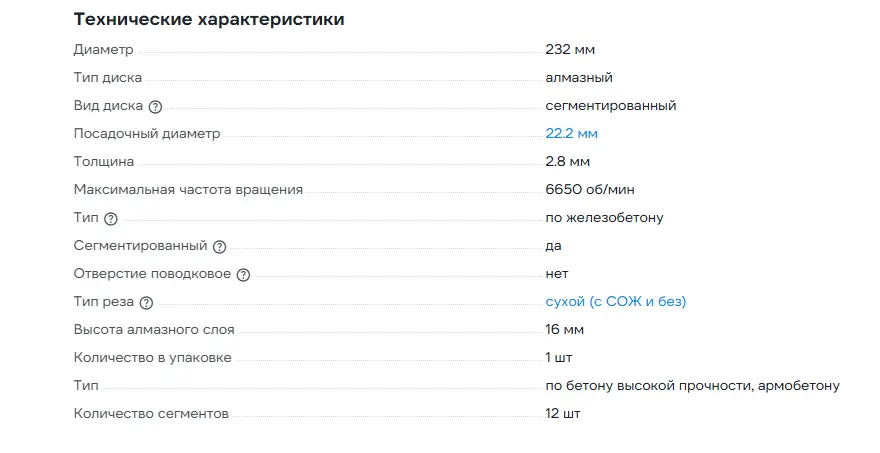
Task: Click the Технические характеристики heading
Action: [x=209, y=20]
